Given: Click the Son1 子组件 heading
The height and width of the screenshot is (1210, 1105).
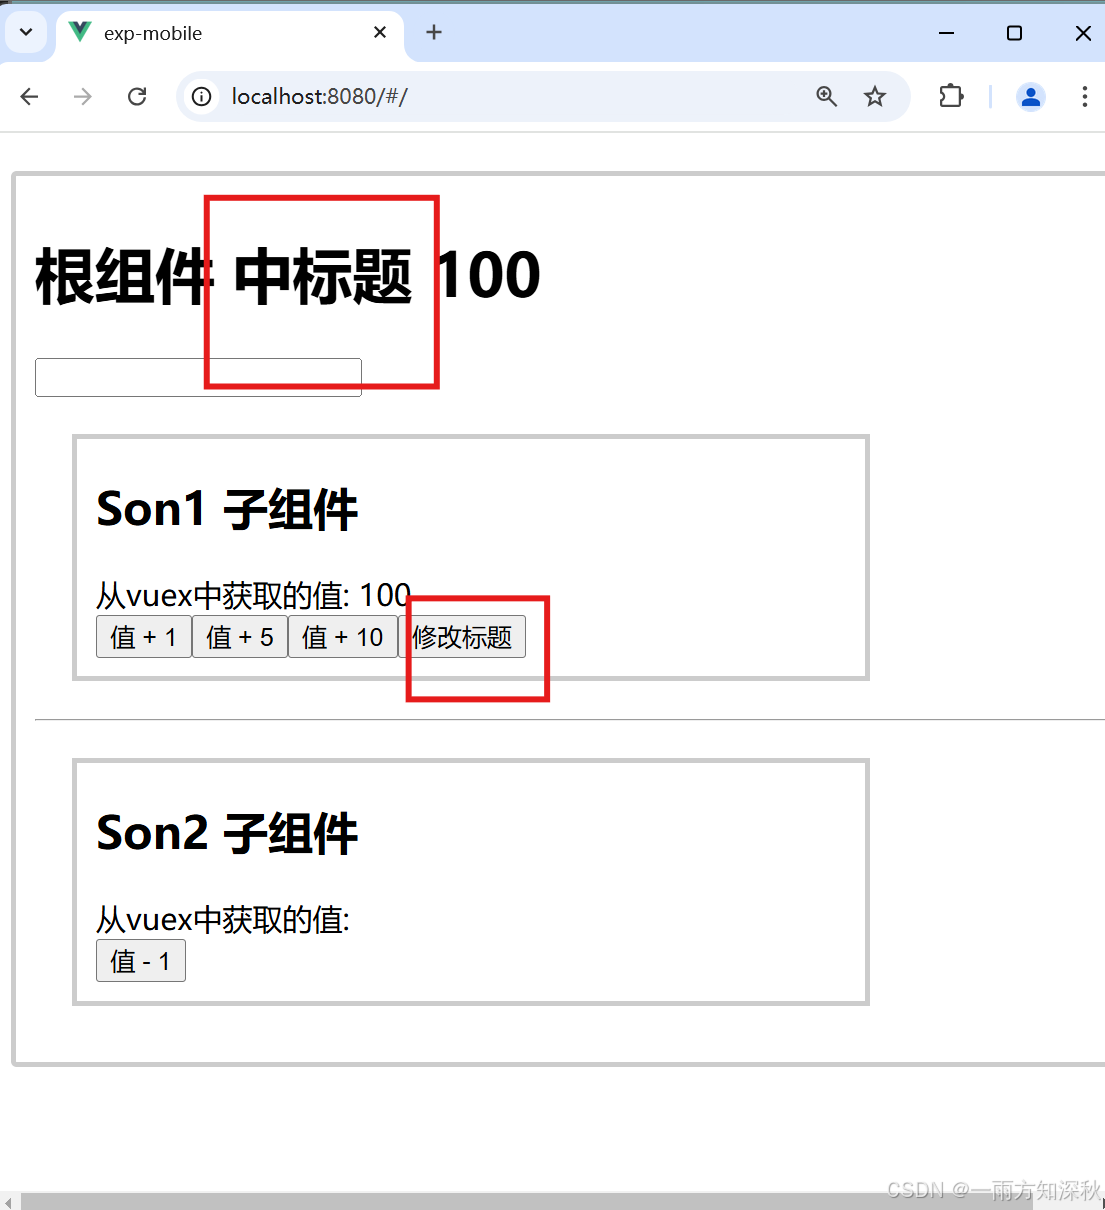Looking at the screenshot, I should pyautogui.click(x=227, y=509).
